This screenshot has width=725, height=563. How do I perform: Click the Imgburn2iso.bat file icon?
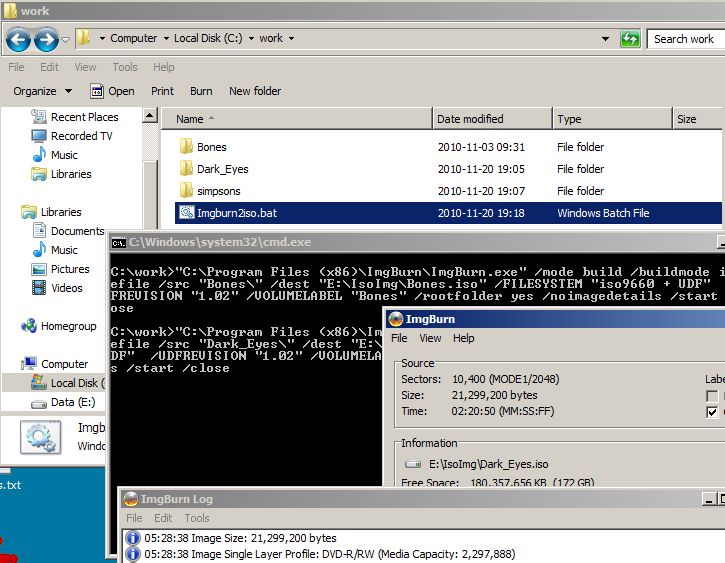[x=186, y=212]
